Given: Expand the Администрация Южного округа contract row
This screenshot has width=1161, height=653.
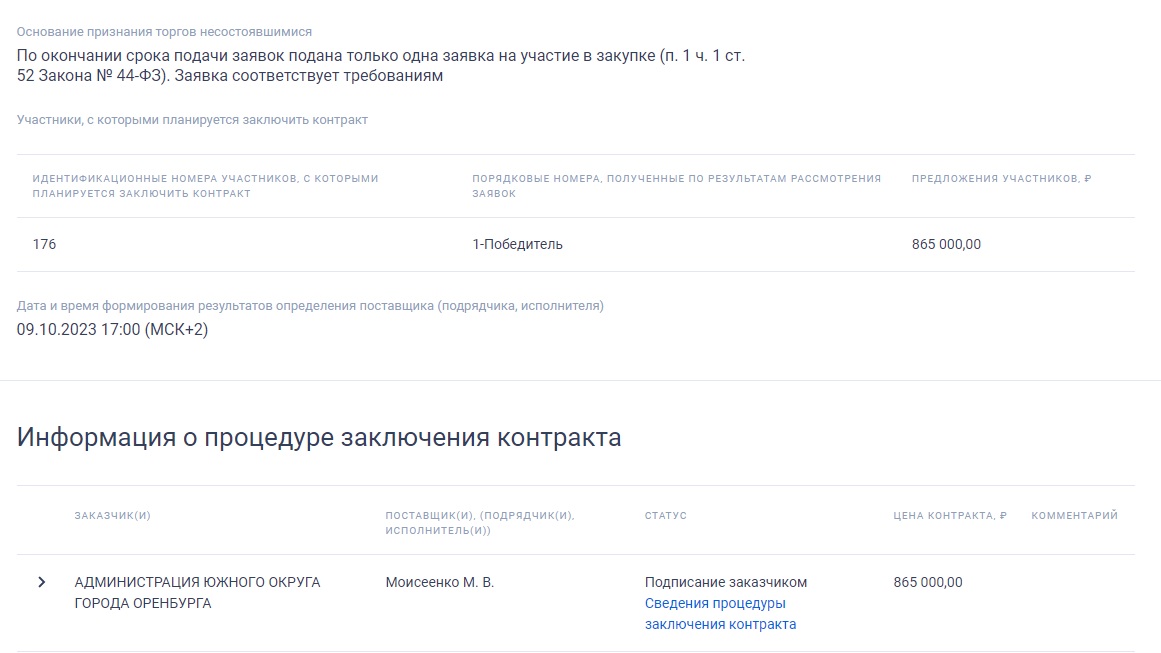Looking at the screenshot, I should 41,582.
